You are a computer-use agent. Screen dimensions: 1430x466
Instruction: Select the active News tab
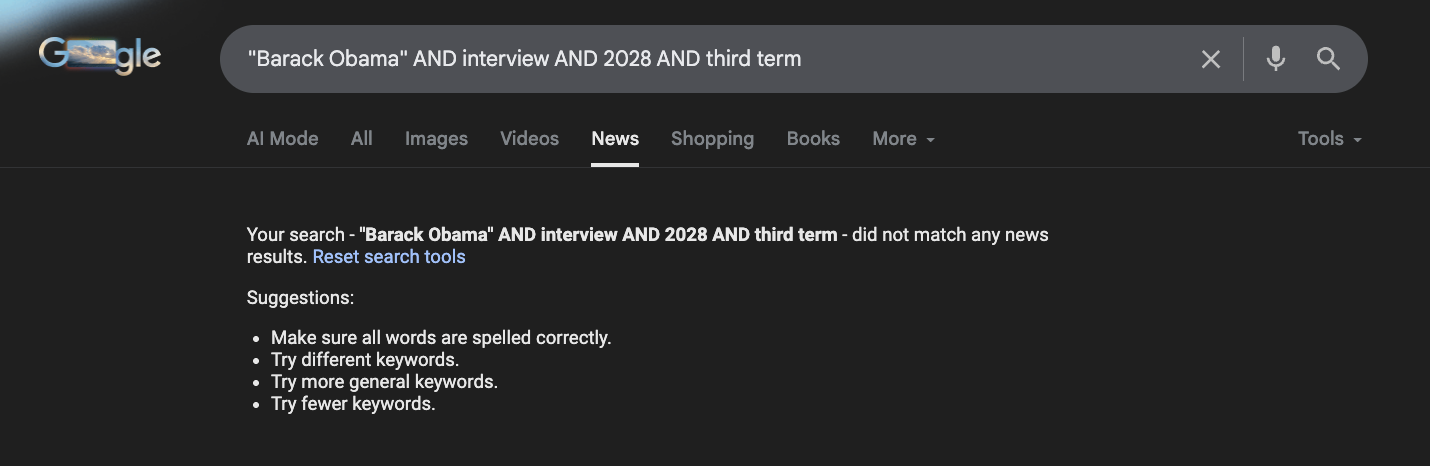tap(615, 139)
